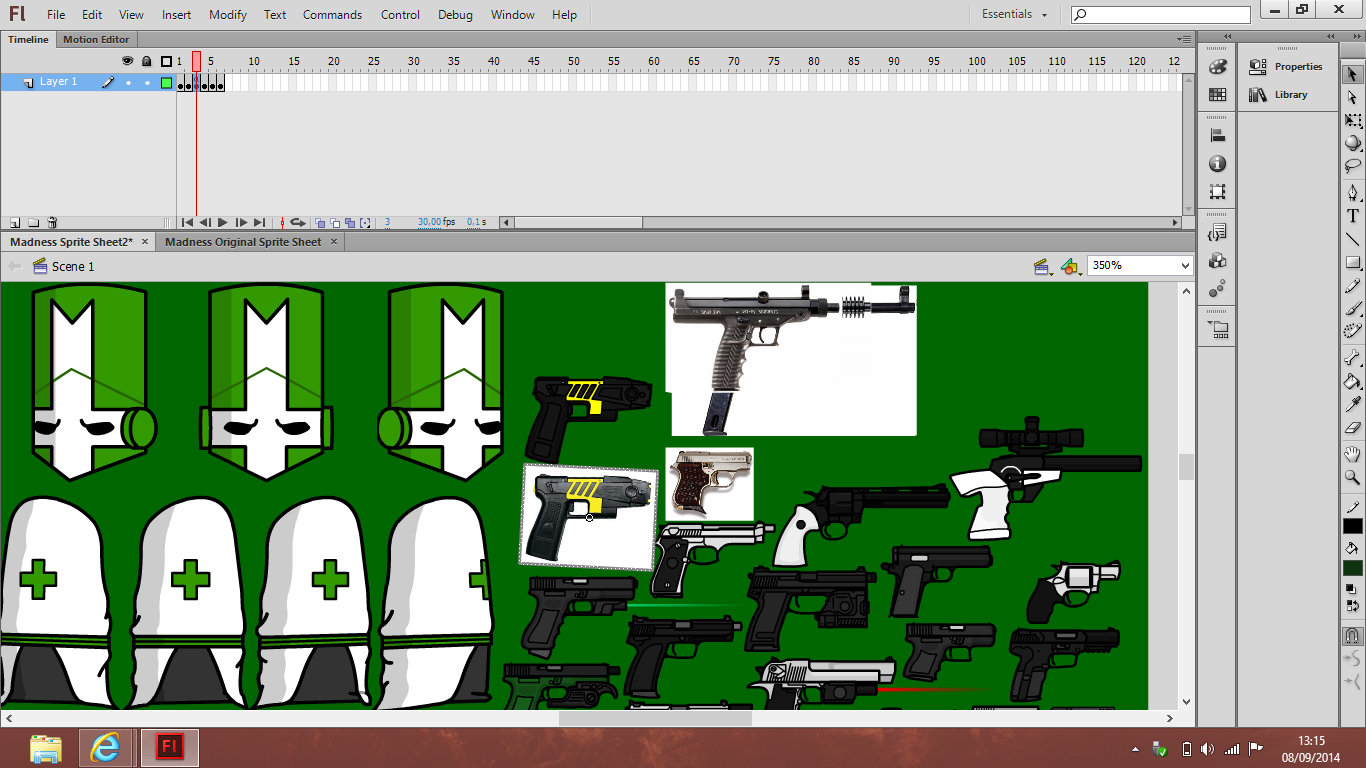Select the Eraser tool
The height and width of the screenshot is (768, 1366).
coord(1352,428)
